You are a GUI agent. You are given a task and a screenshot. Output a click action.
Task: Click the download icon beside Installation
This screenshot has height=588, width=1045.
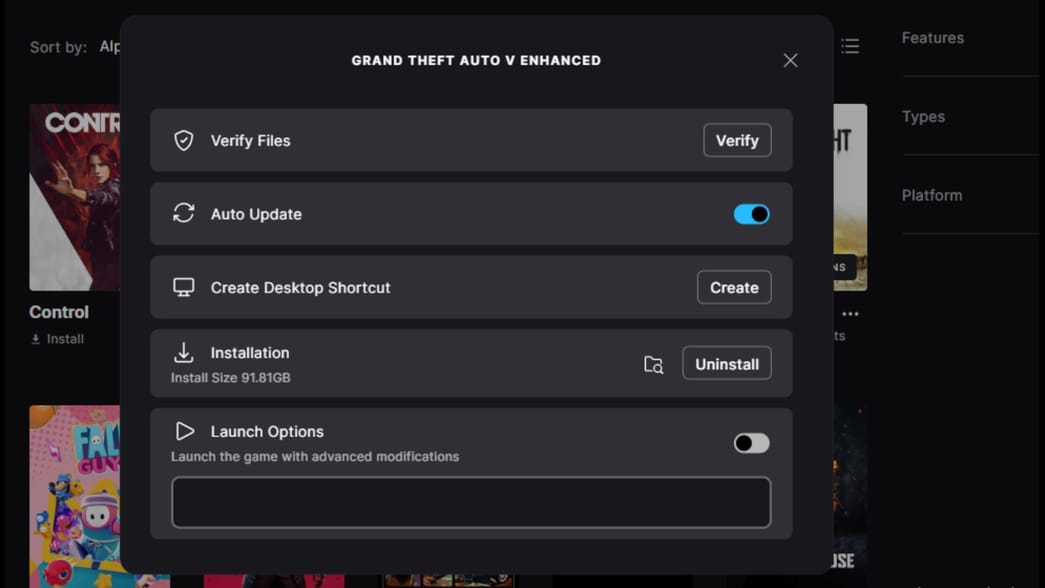point(183,351)
